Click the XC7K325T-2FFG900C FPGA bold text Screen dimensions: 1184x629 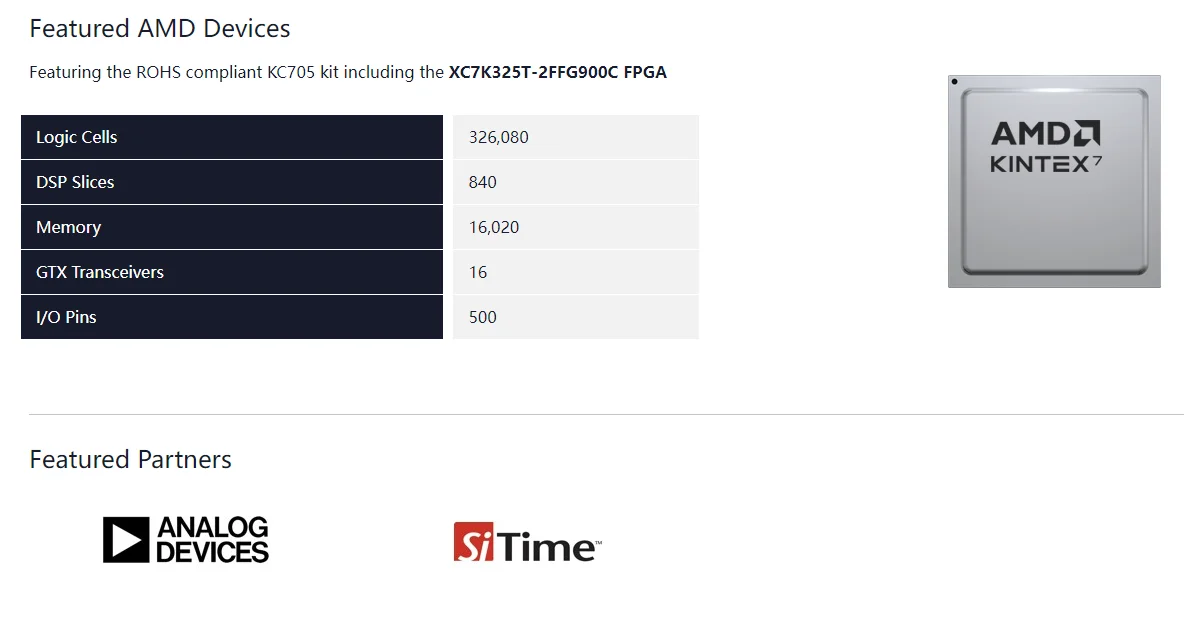(x=557, y=72)
